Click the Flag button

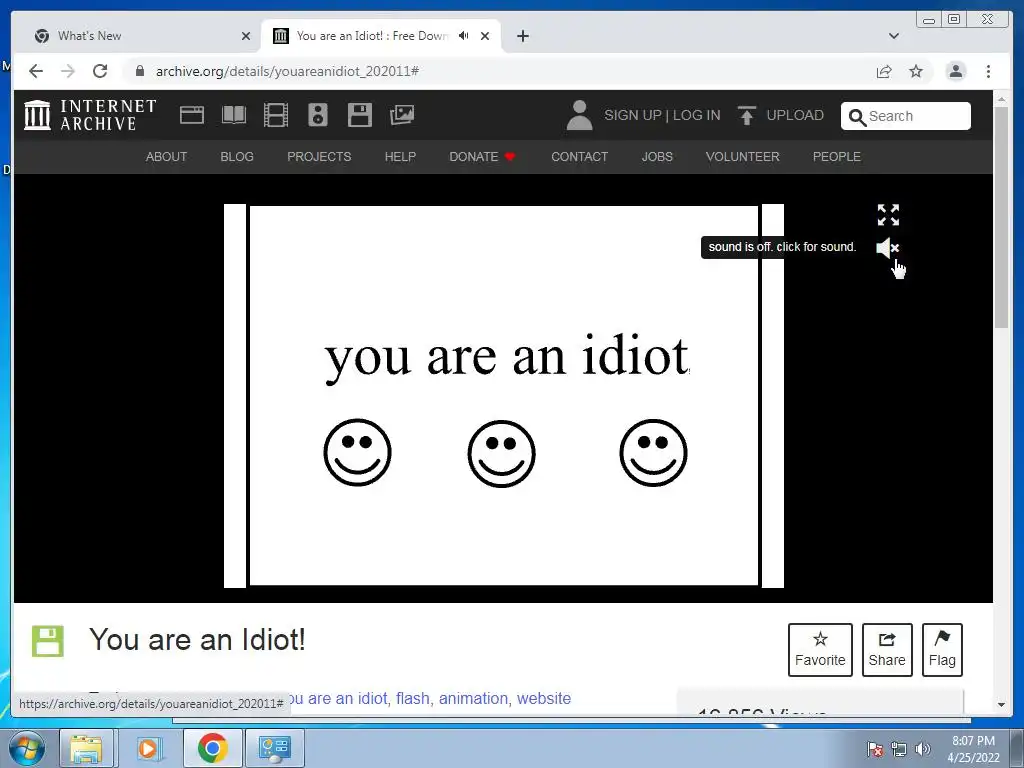[x=942, y=650]
